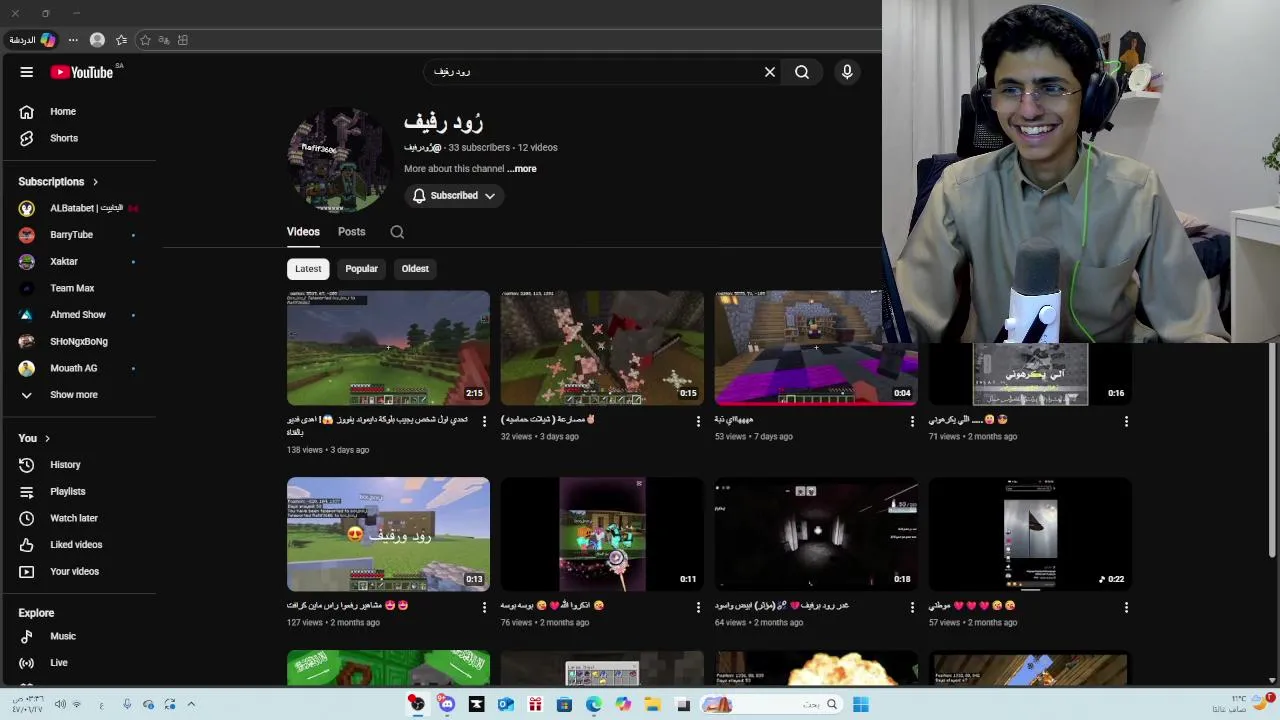
Task: Click the page vertical scrollbar
Action: (x=1272, y=450)
